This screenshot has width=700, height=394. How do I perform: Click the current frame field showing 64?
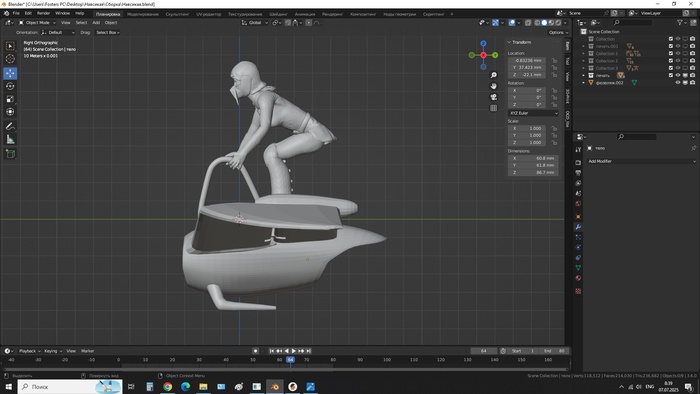tap(483, 351)
